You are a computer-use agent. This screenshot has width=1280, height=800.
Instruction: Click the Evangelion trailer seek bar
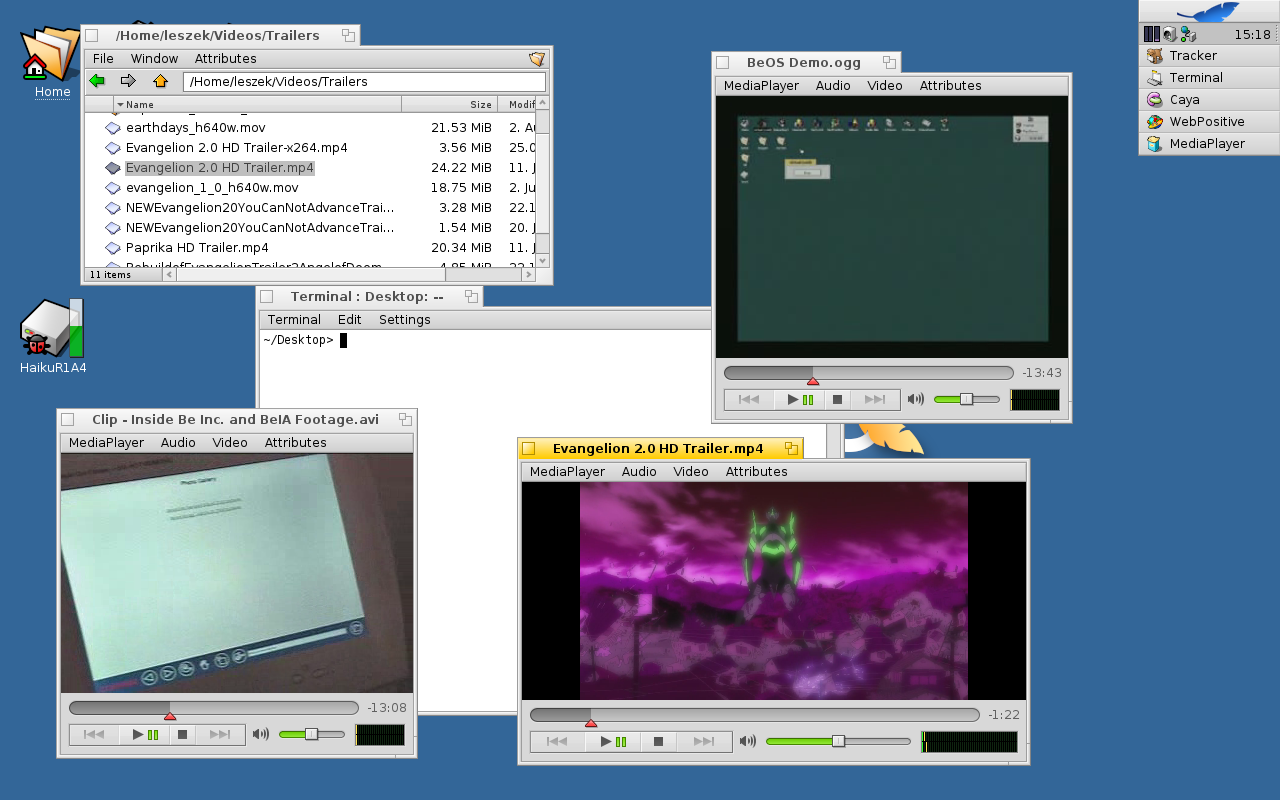coord(754,715)
